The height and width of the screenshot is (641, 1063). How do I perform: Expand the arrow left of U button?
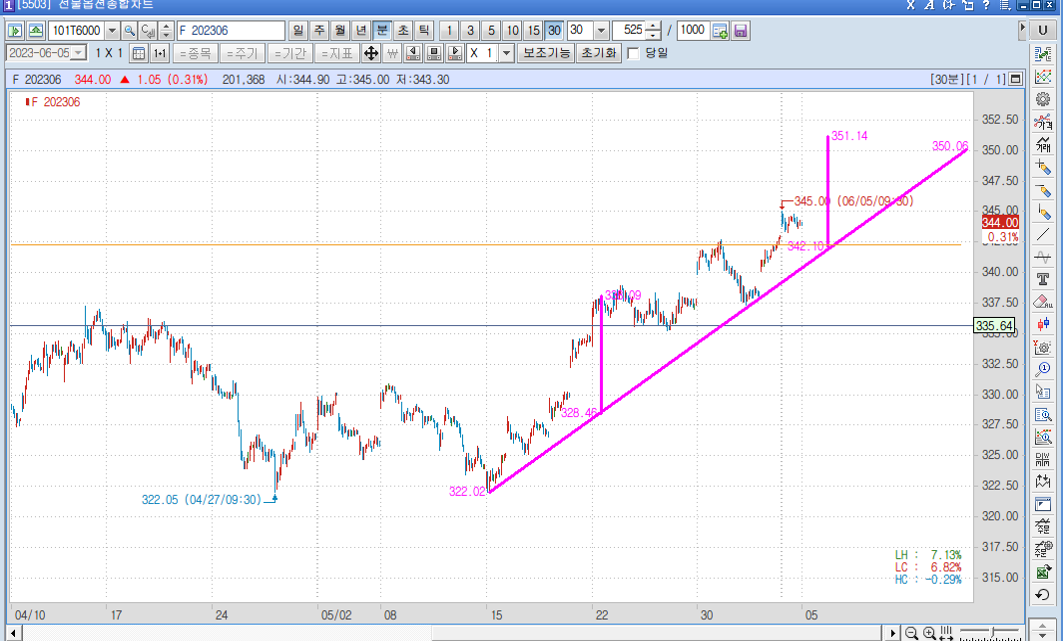1022,30
